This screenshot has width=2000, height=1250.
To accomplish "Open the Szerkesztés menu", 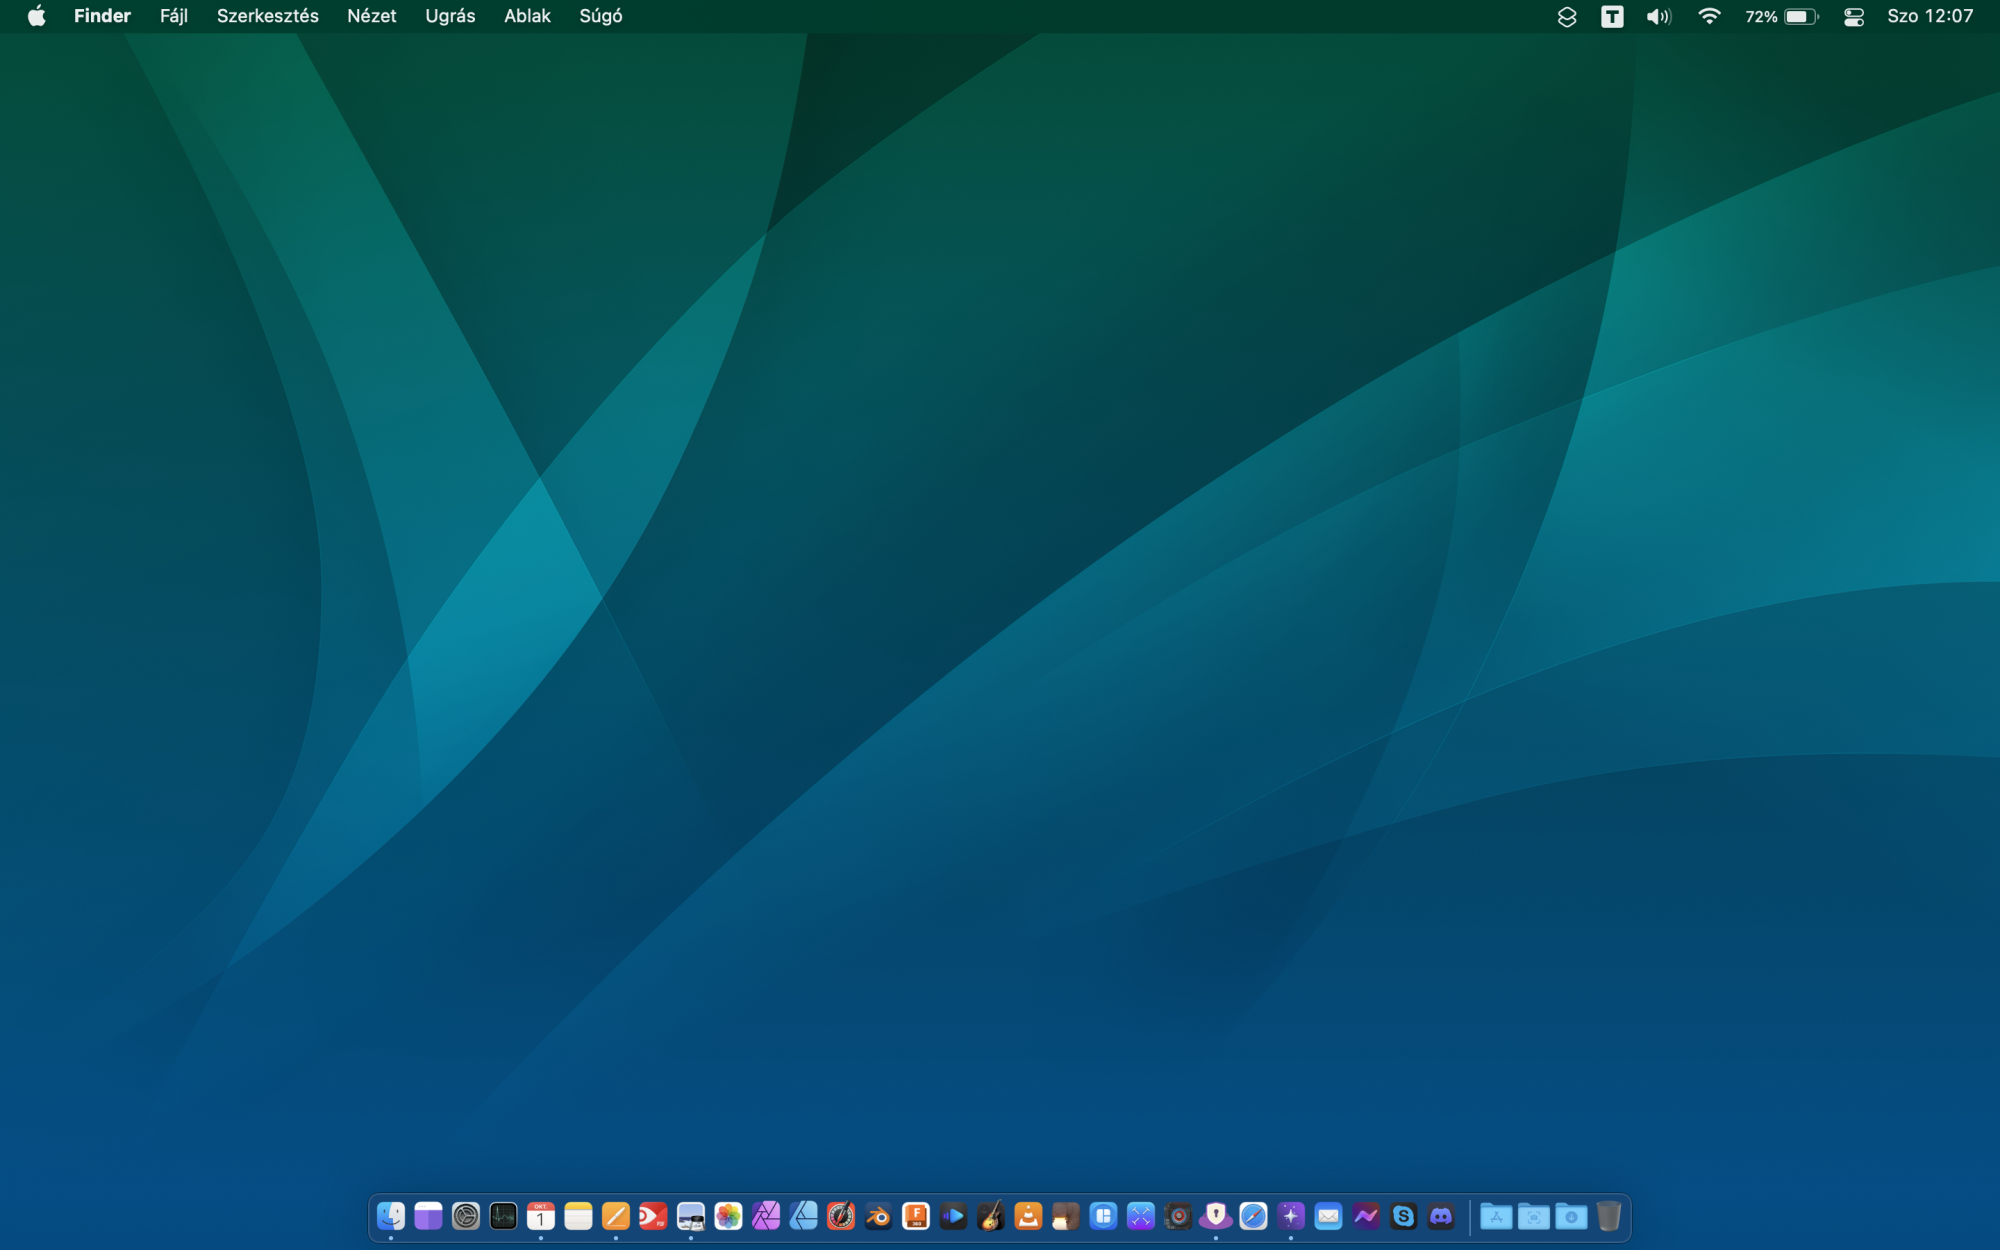I will click(267, 17).
